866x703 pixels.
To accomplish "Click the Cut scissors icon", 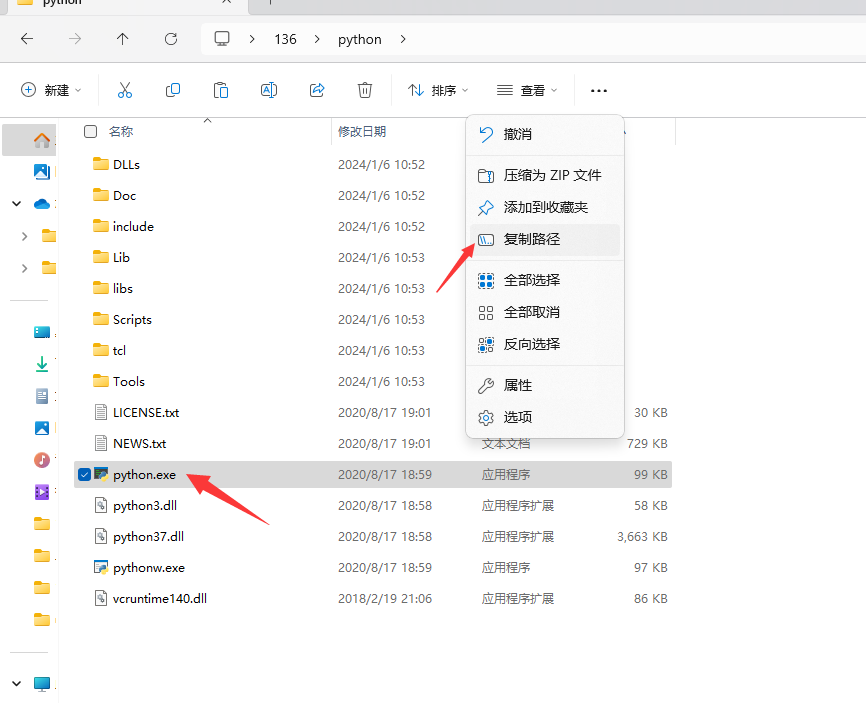I will 125,90.
